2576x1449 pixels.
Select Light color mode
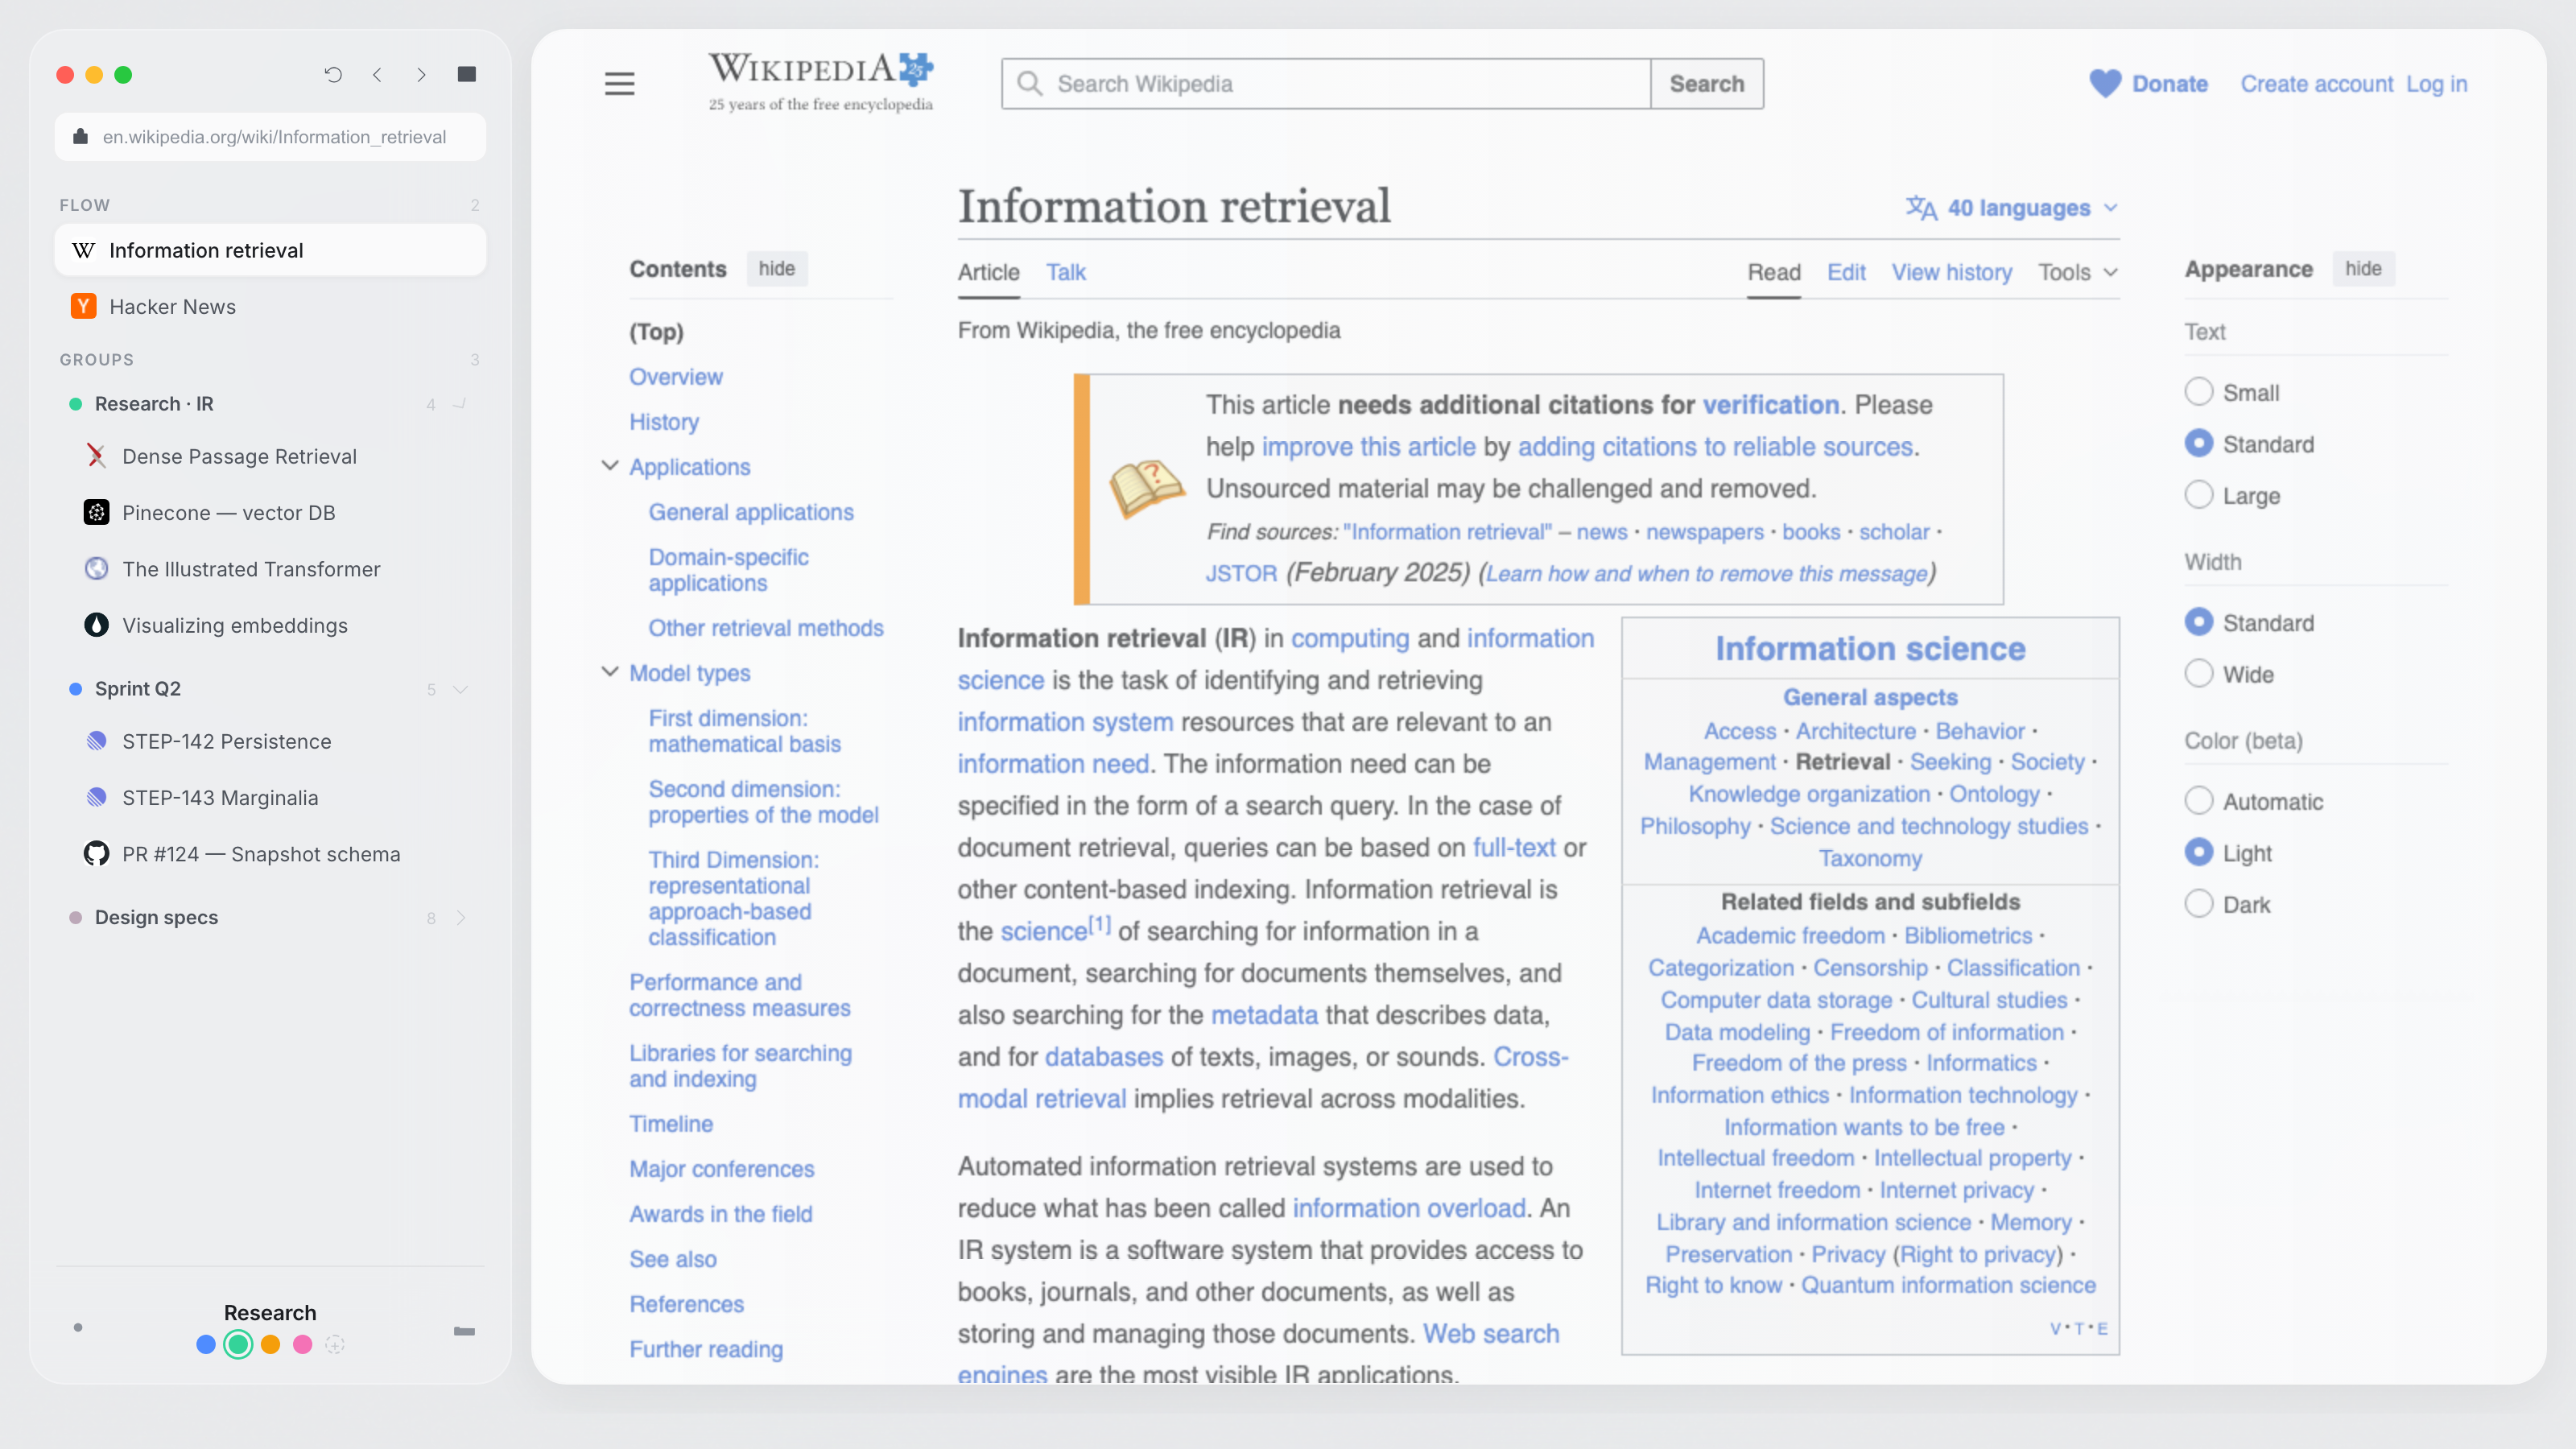(x=2198, y=852)
